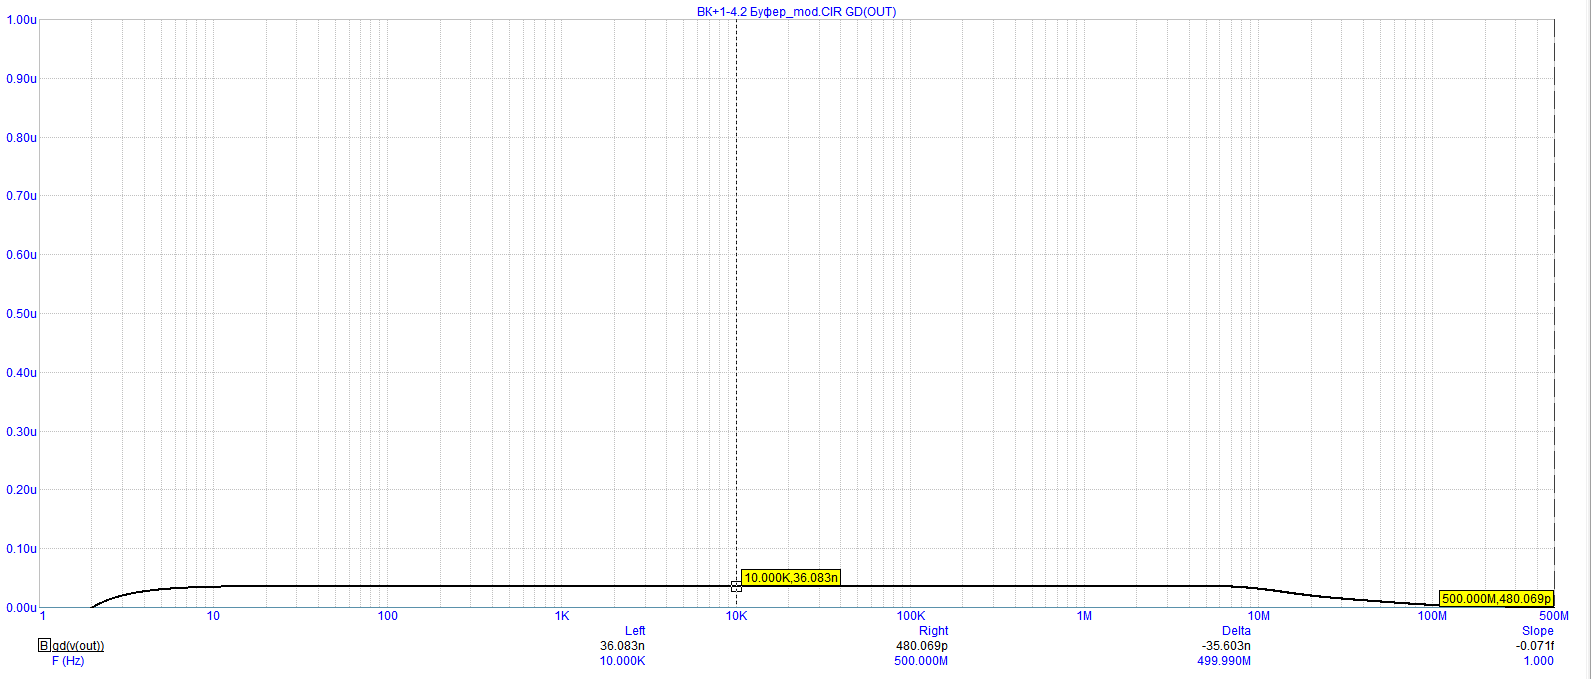Viewport: 1591px width, 679px height.
Task: Click the Y-axis label '0.20u'
Action: (21, 491)
